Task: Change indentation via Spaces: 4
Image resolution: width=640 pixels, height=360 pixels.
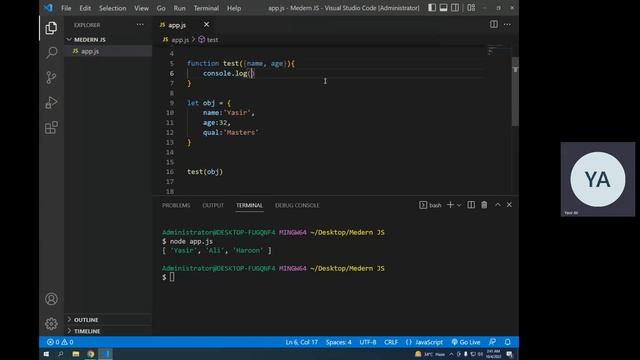Action: tap(338, 342)
